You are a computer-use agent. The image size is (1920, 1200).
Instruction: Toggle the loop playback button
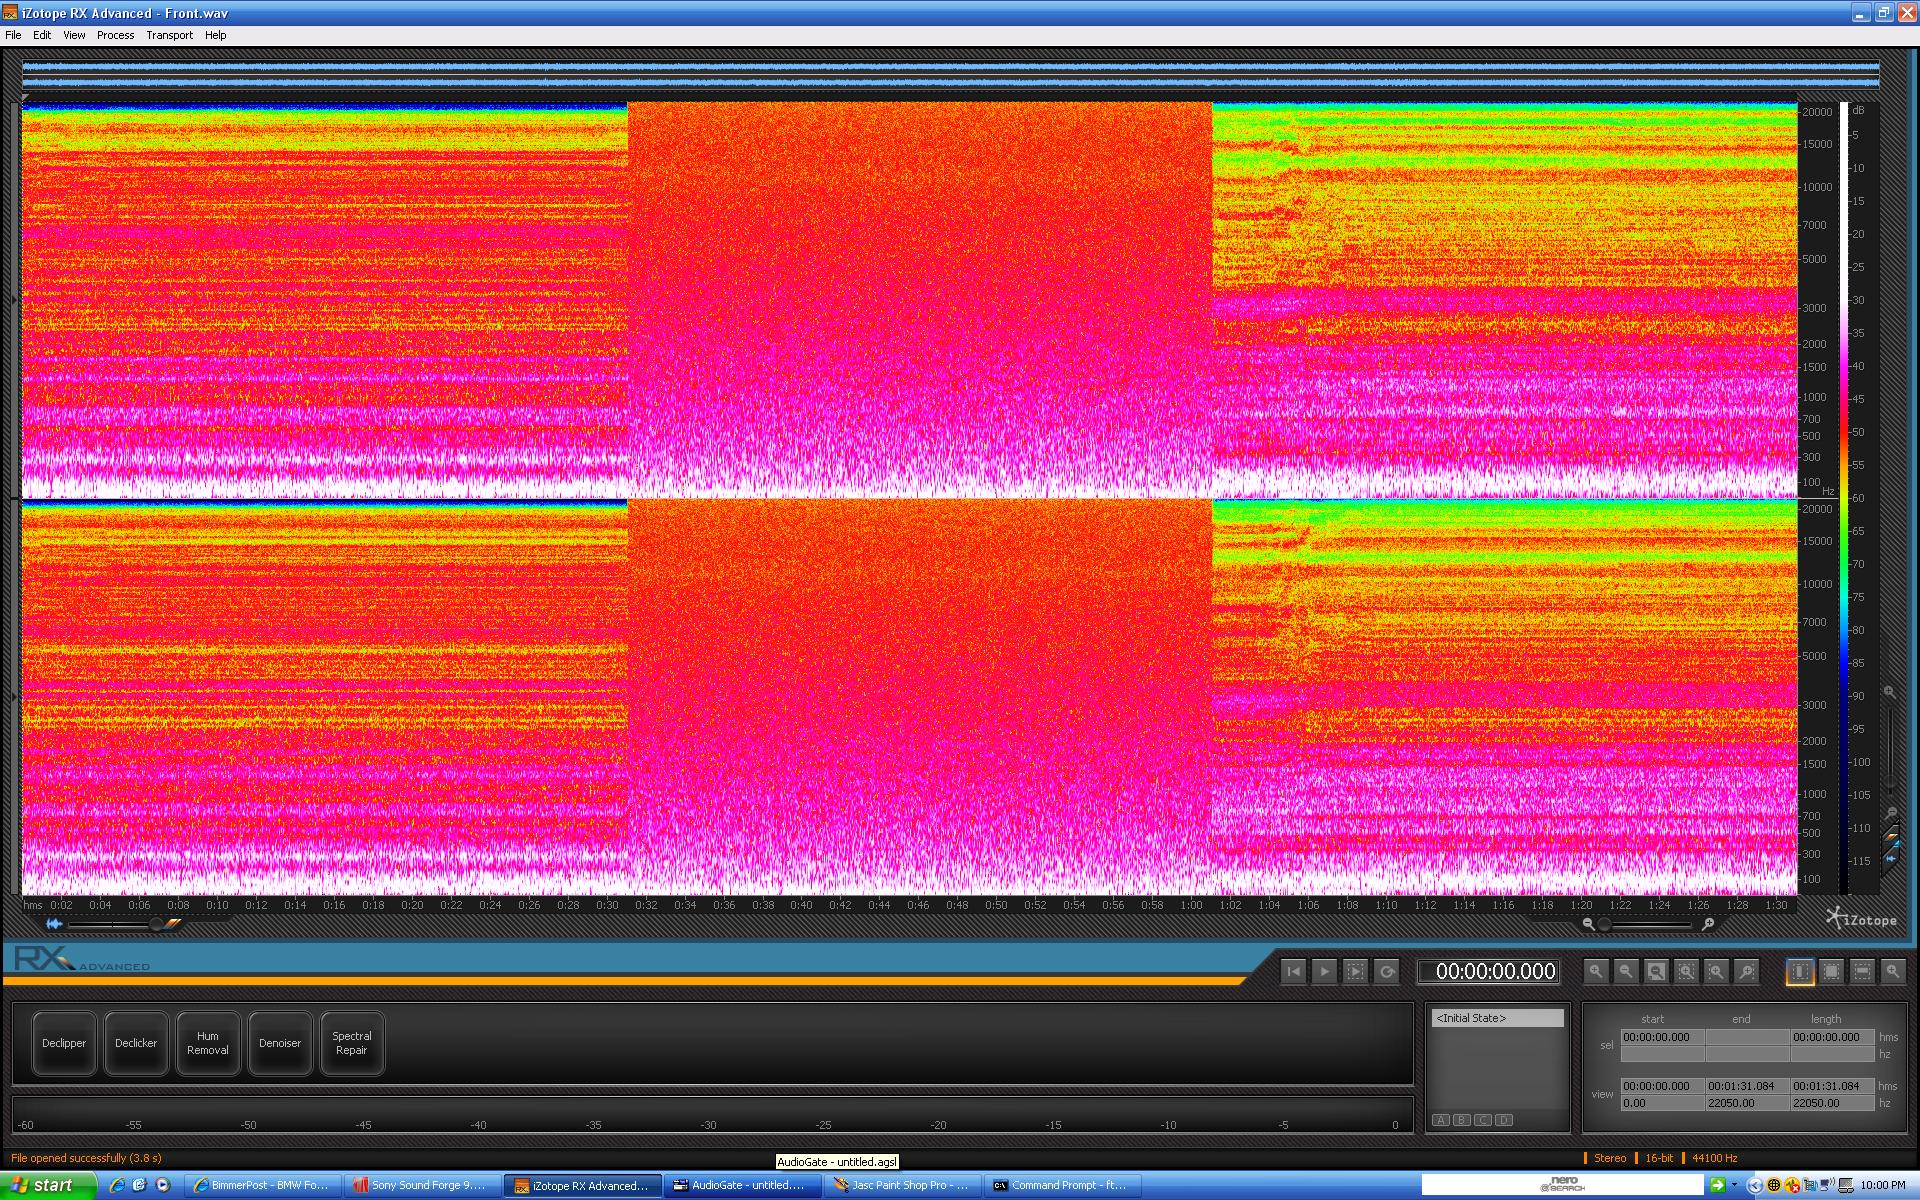coord(1386,971)
